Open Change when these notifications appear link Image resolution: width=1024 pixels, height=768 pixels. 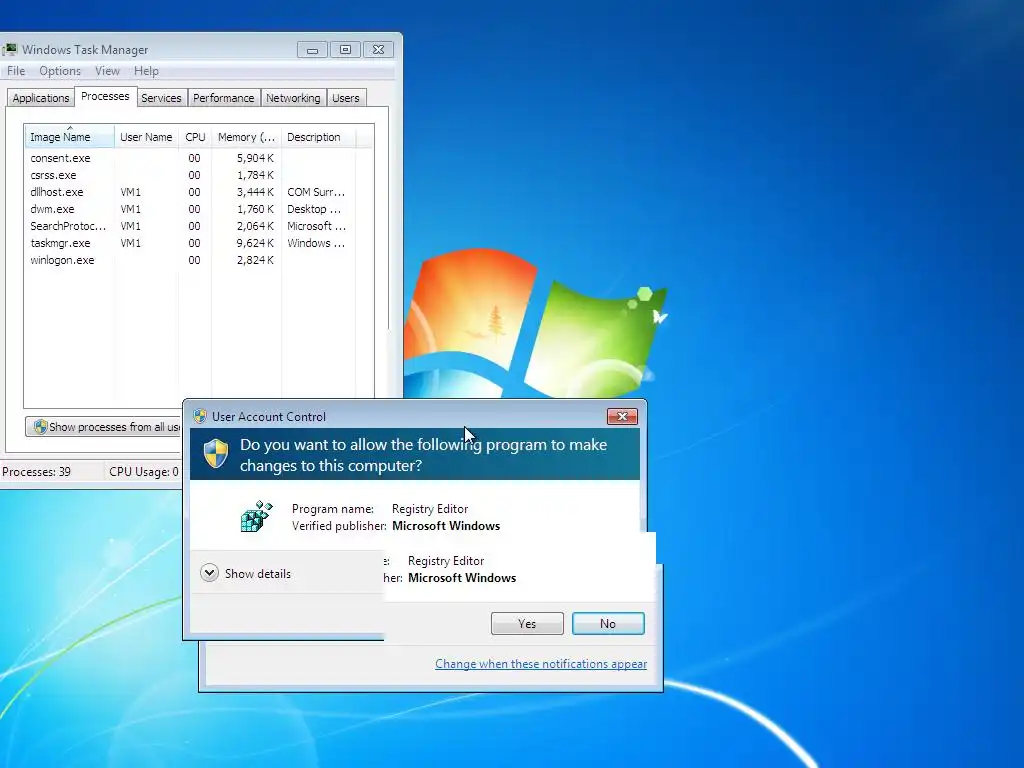(541, 664)
